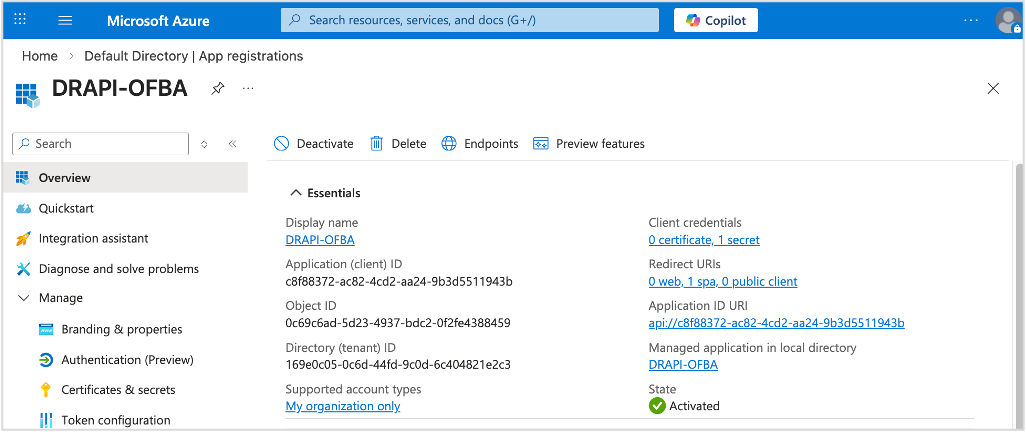Image resolution: width=1026 pixels, height=432 pixels.
Task: Open Certificates & secrets
Action: coord(118,390)
